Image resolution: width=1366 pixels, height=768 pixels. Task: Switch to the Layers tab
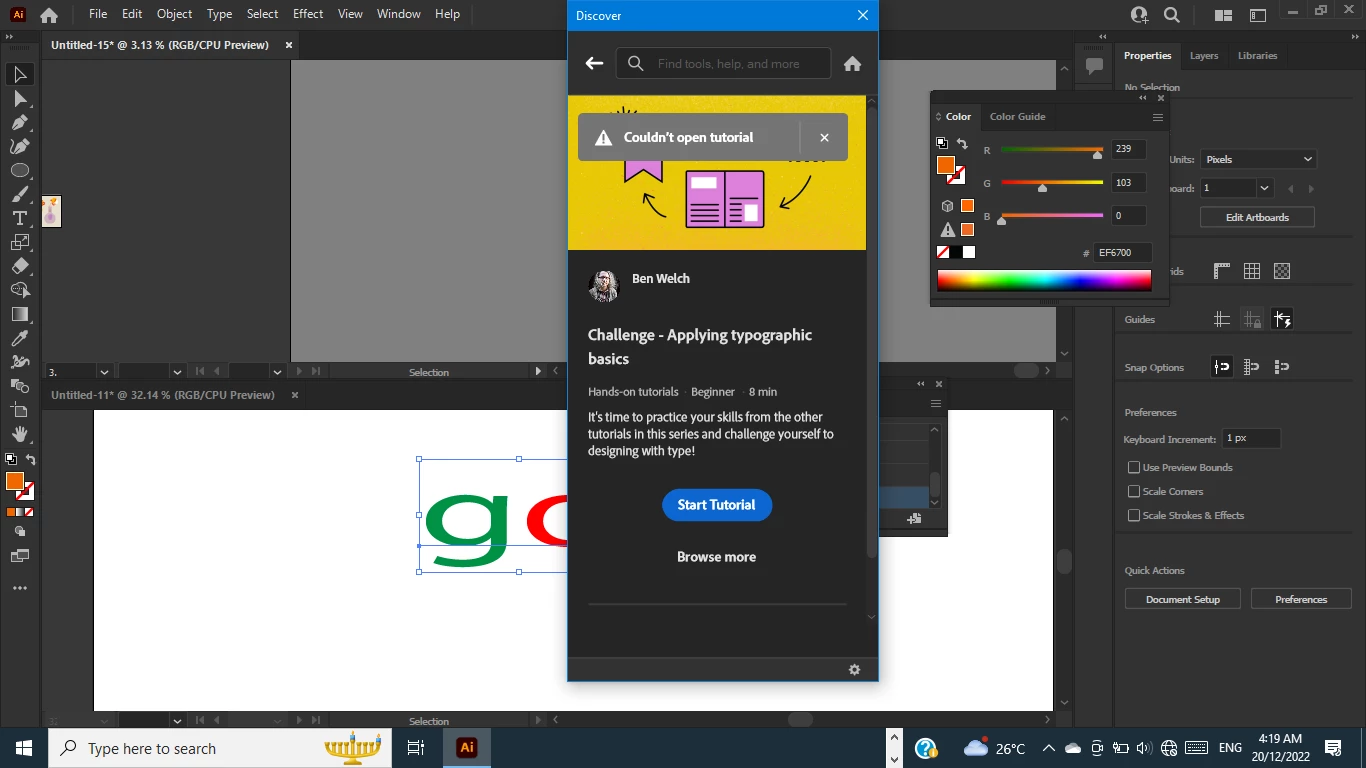pyautogui.click(x=1204, y=56)
